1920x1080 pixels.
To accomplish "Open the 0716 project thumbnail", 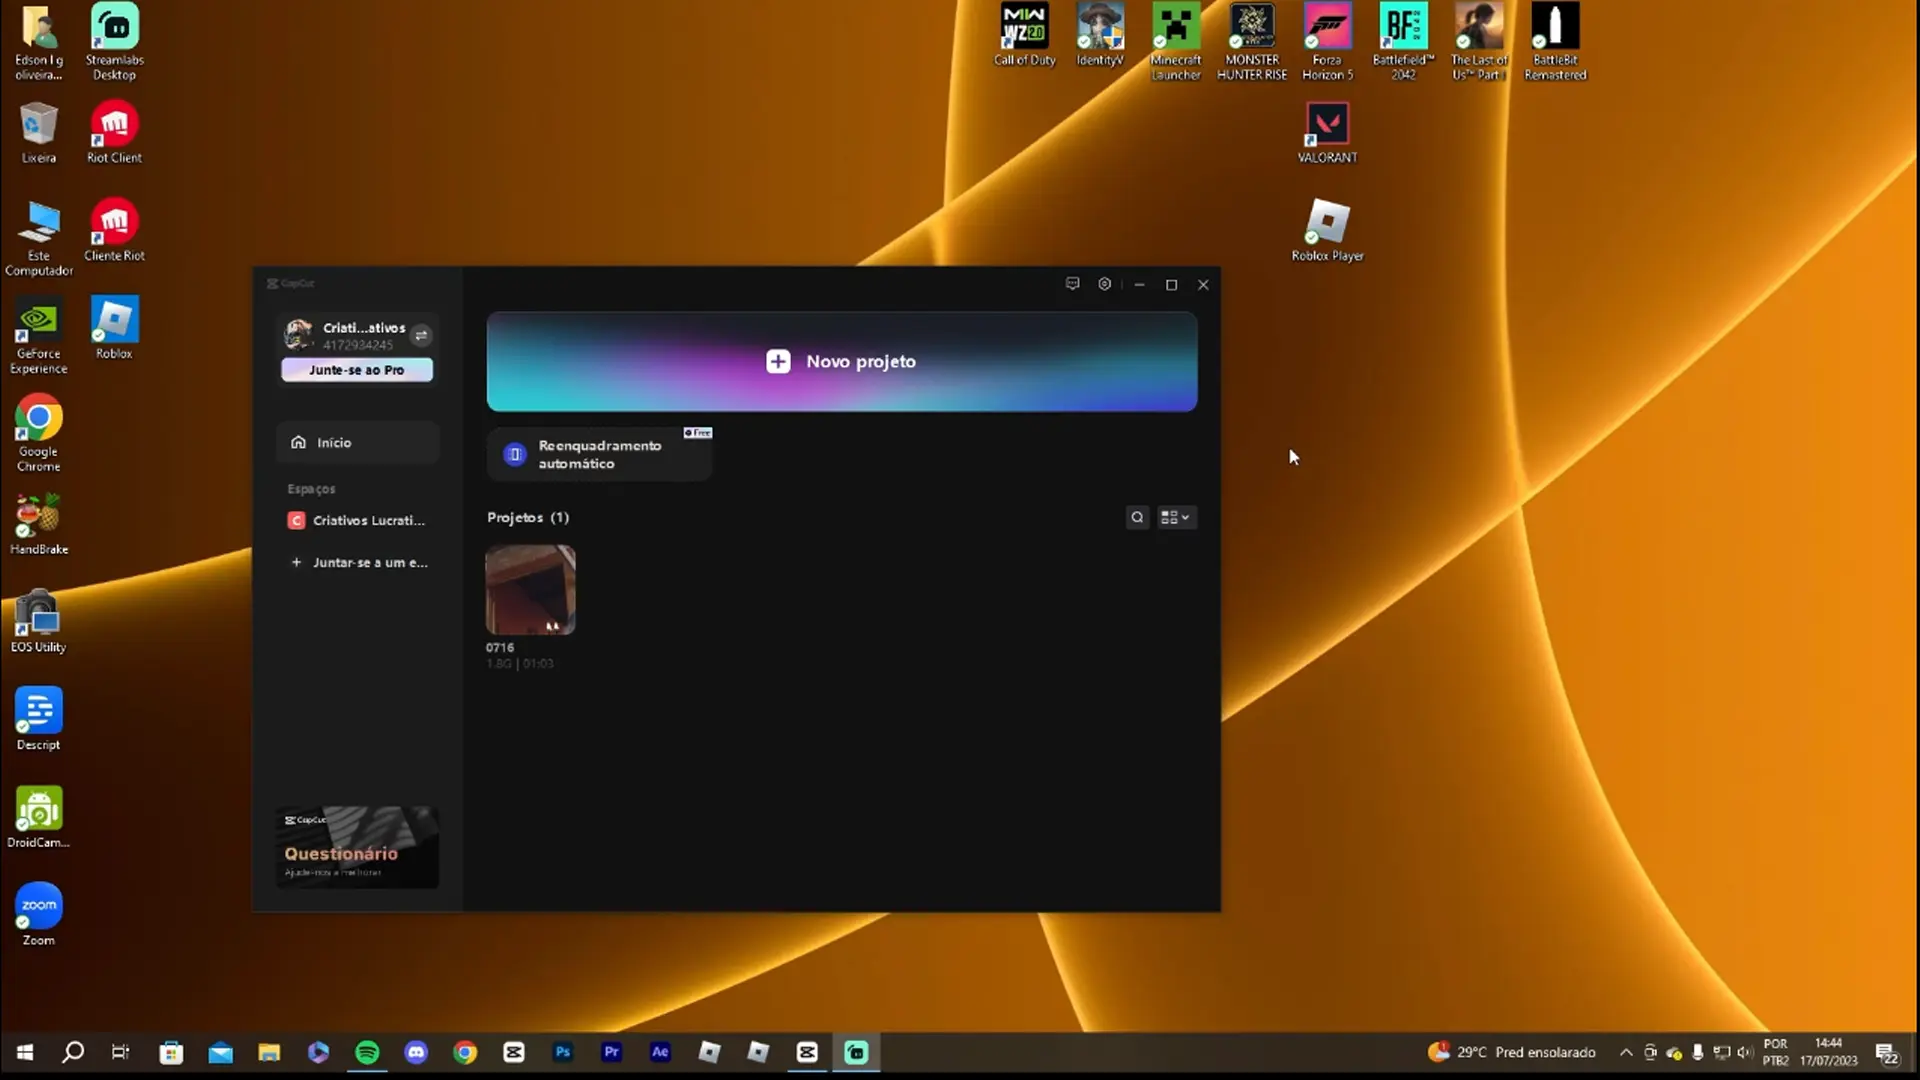I will point(530,590).
